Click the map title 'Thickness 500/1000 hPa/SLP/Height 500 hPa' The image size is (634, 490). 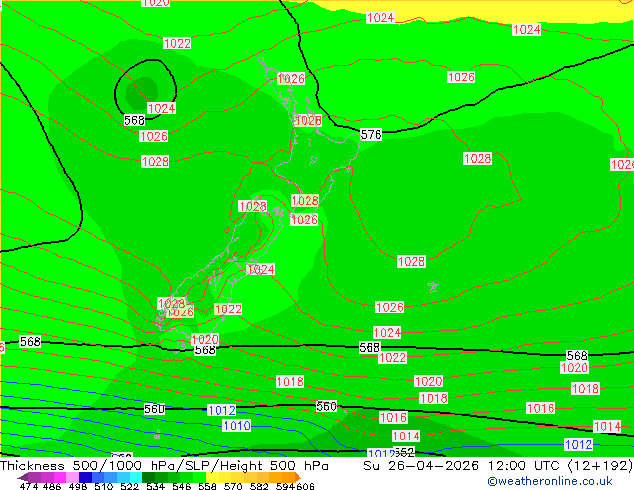pos(164,466)
